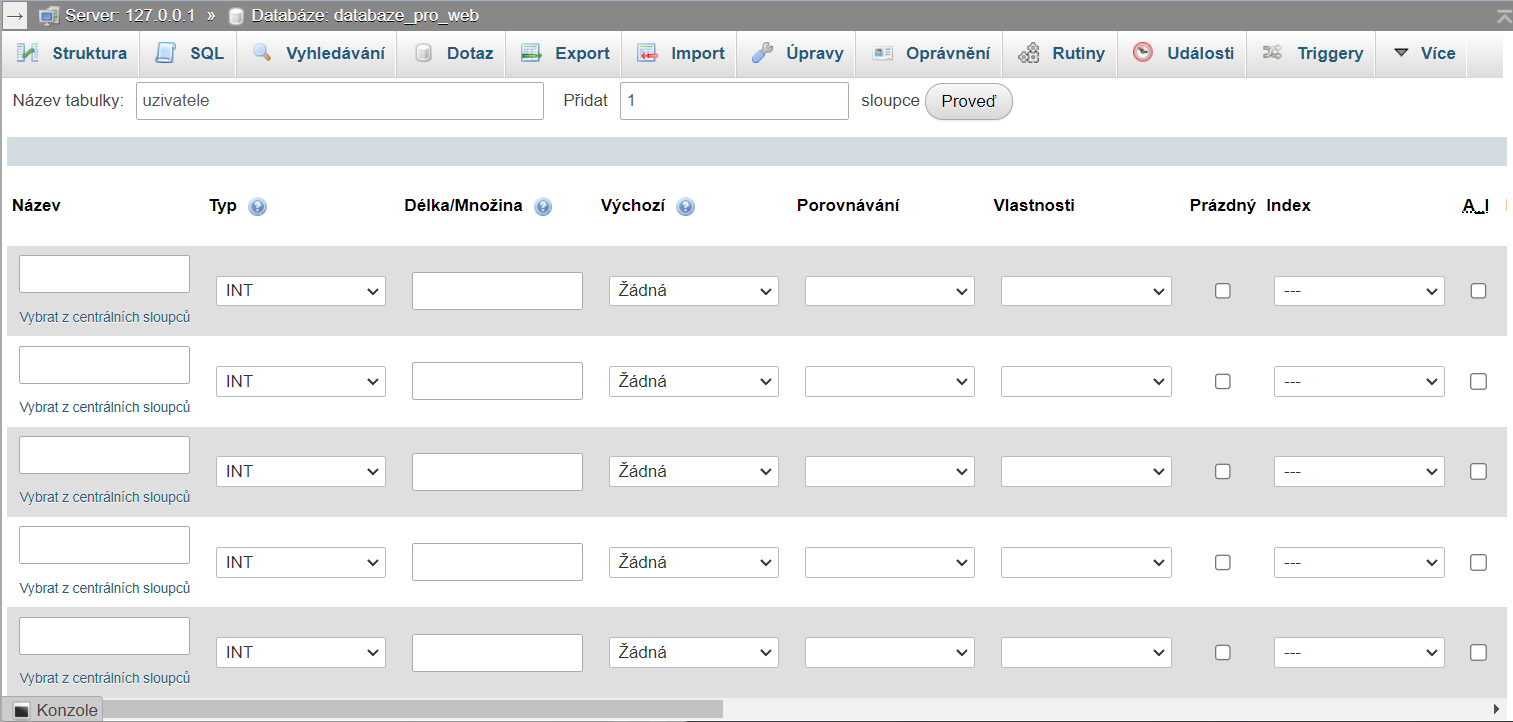Enable A_I checkbox in first row
1513x722 pixels.
coord(1478,291)
